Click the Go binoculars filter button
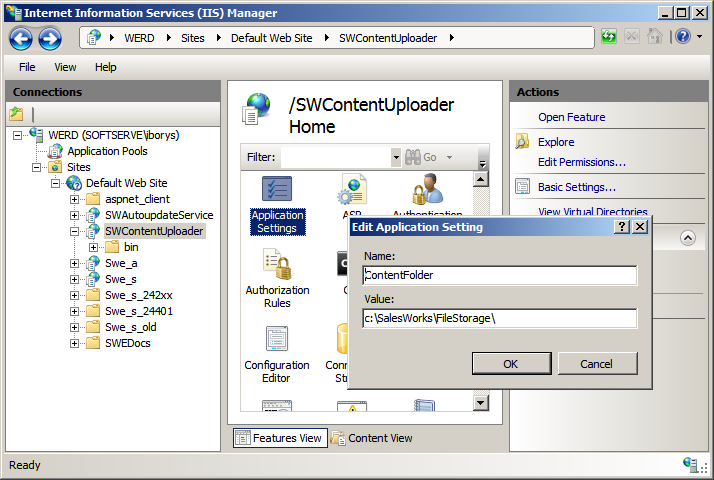This screenshot has height=480, width=714. click(421, 157)
